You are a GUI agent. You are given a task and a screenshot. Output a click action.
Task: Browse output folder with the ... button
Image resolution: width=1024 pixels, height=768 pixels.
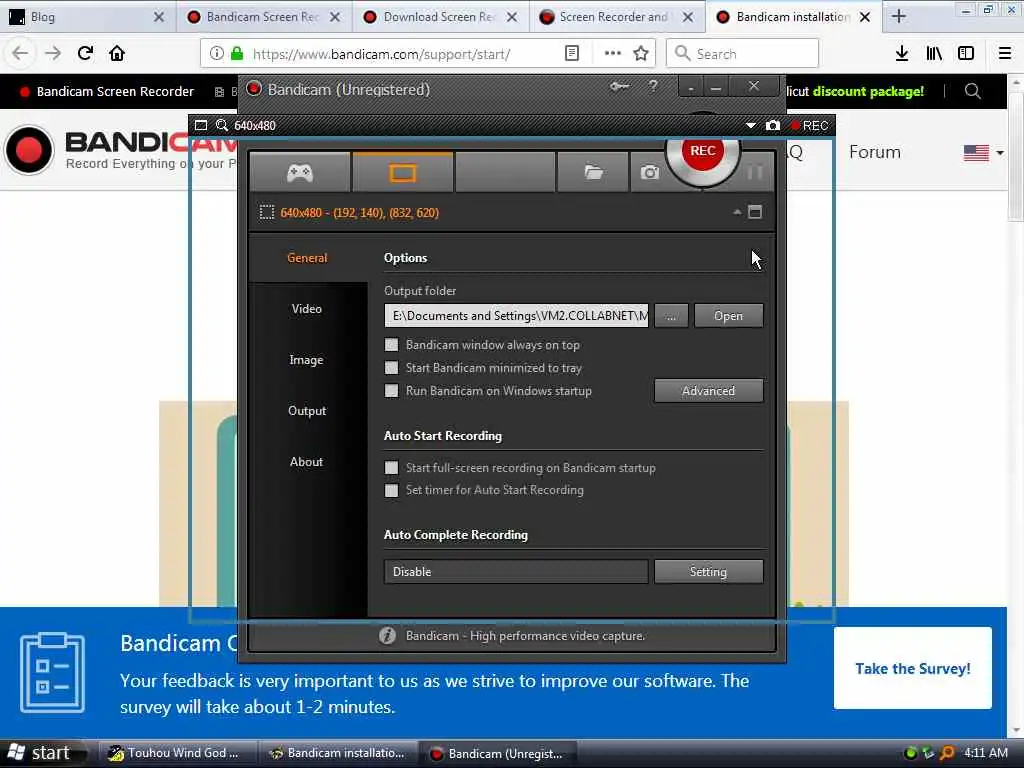coord(671,316)
